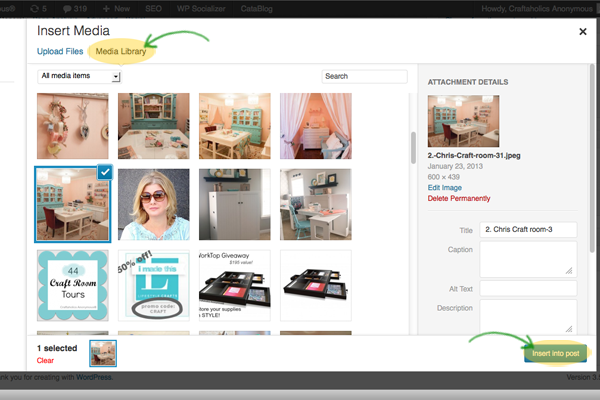Pick the pink curtain bedroom thumbnail
The image size is (600, 400).
tap(316, 126)
